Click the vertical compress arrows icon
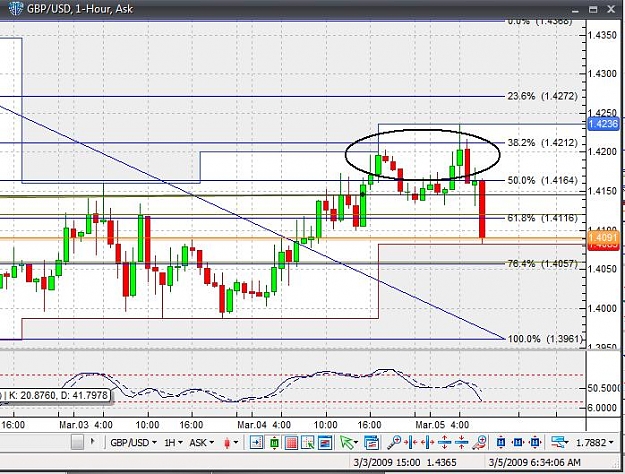Image resolution: width=625 pixels, height=474 pixels. coord(462,443)
